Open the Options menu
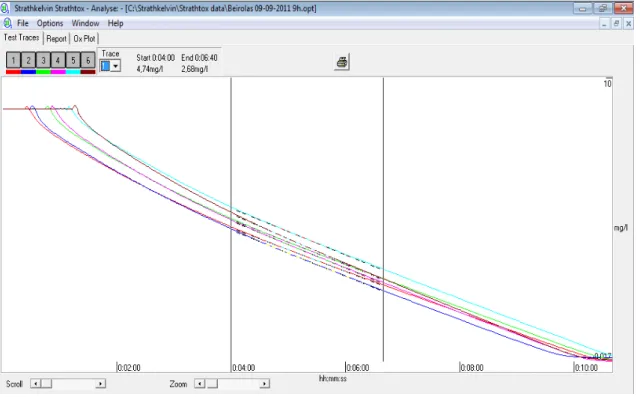This screenshot has height=397, width=640. 50,23
